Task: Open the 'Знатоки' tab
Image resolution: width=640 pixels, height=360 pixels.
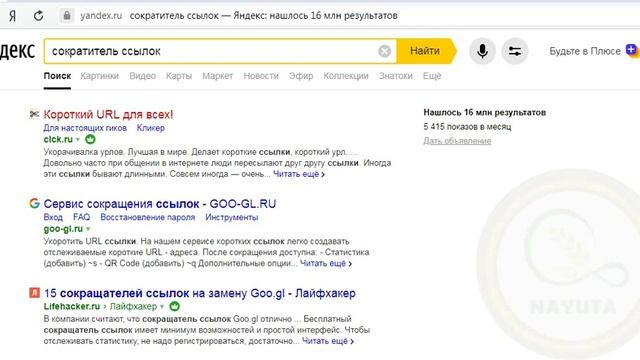Action: coord(396,76)
